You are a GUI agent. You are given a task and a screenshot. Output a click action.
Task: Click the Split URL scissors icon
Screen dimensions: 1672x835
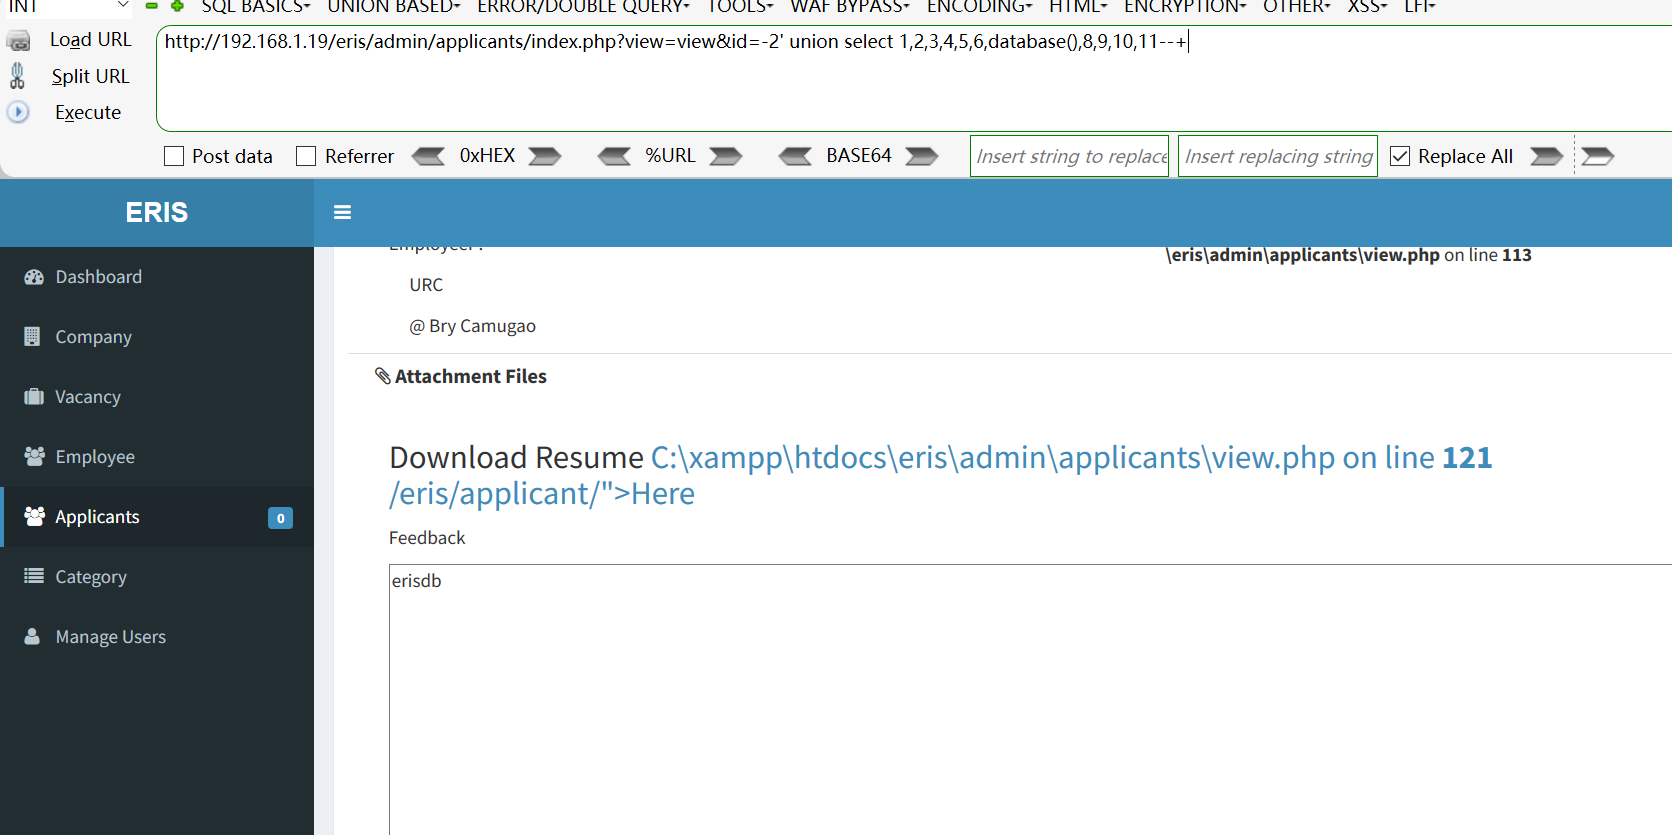[x=17, y=76]
